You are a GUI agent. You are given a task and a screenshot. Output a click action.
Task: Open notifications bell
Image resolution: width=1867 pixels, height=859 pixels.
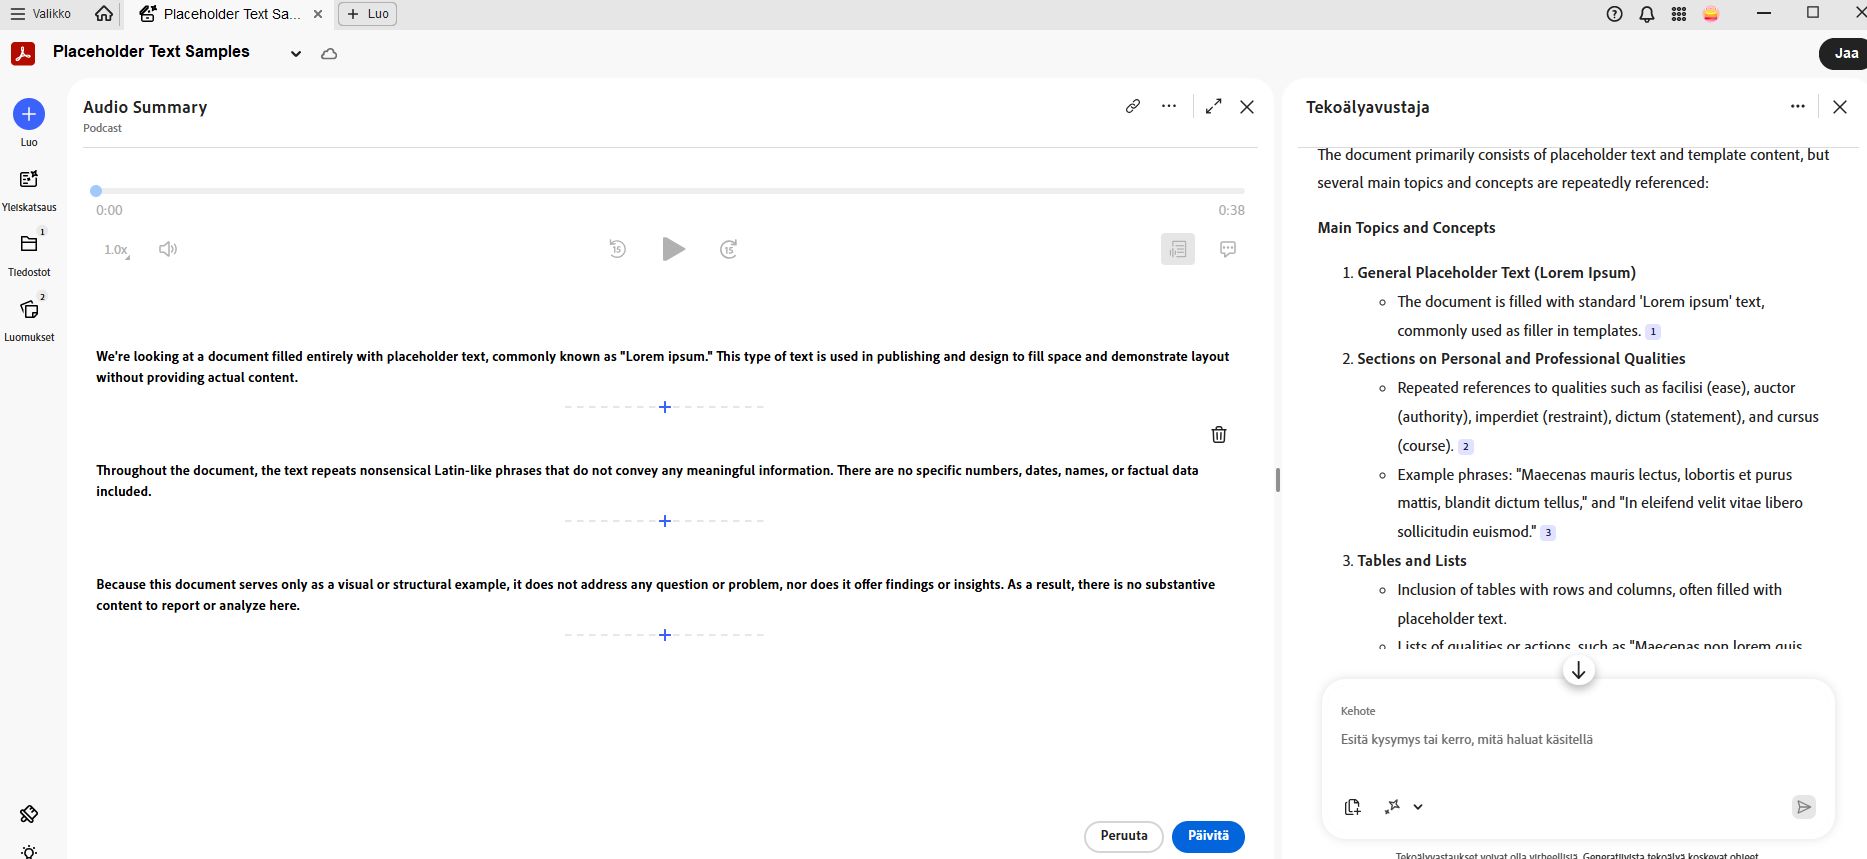click(x=1646, y=14)
